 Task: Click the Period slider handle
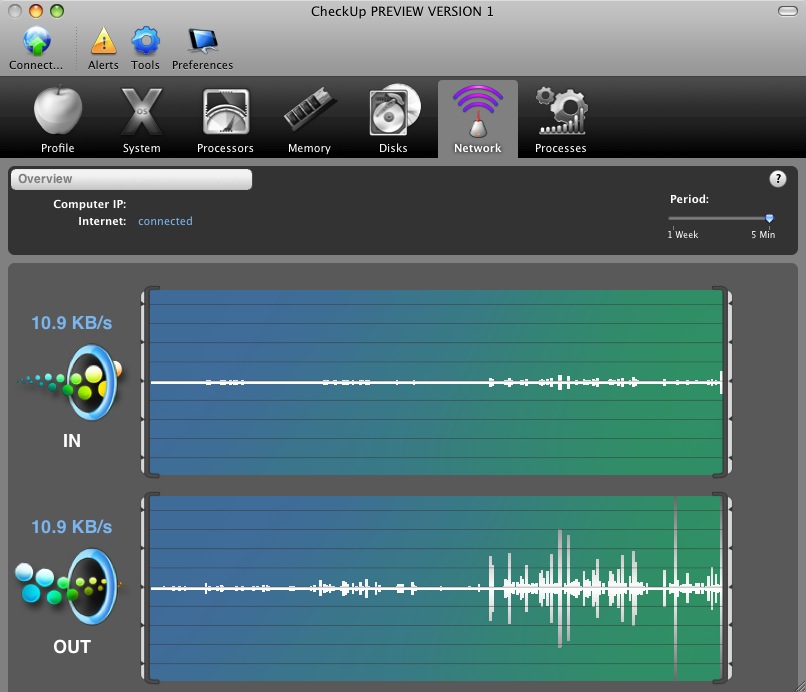pyautogui.click(x=769, y=218)
